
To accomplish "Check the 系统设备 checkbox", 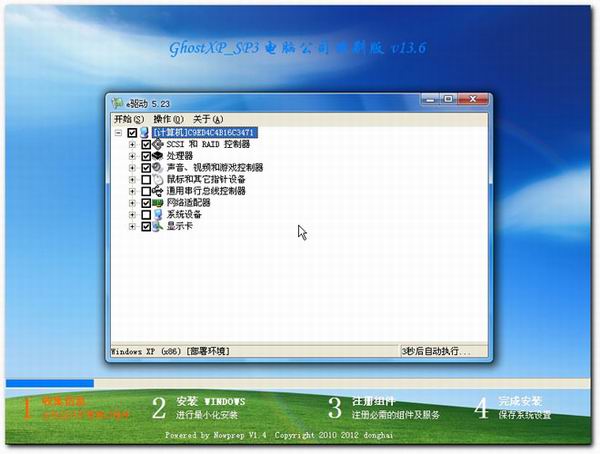I will click(146, 215).
